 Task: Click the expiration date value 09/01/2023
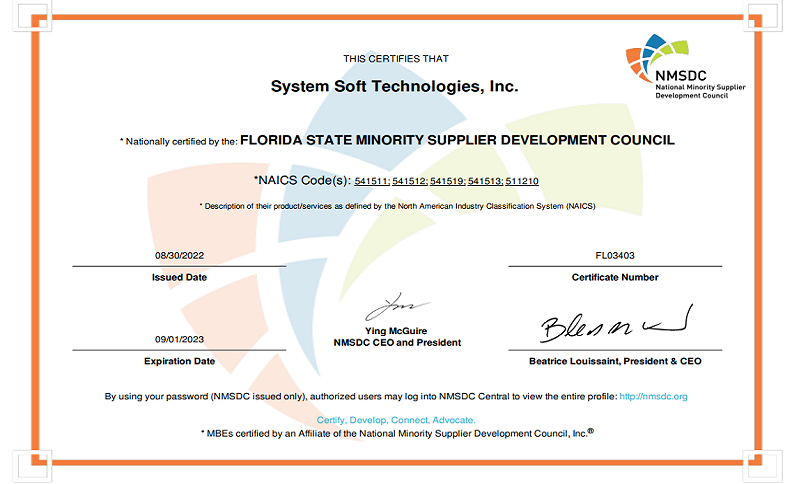click(179, 340)
